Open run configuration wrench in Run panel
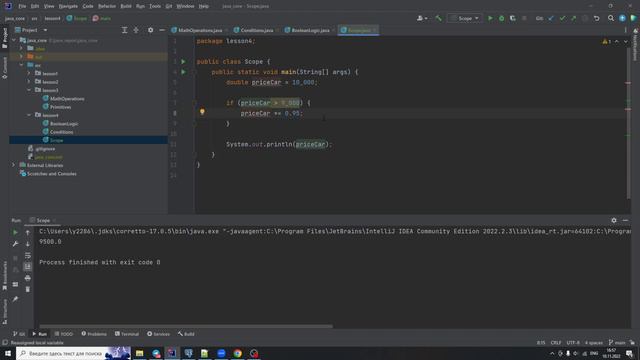 (x=15, y=244)
